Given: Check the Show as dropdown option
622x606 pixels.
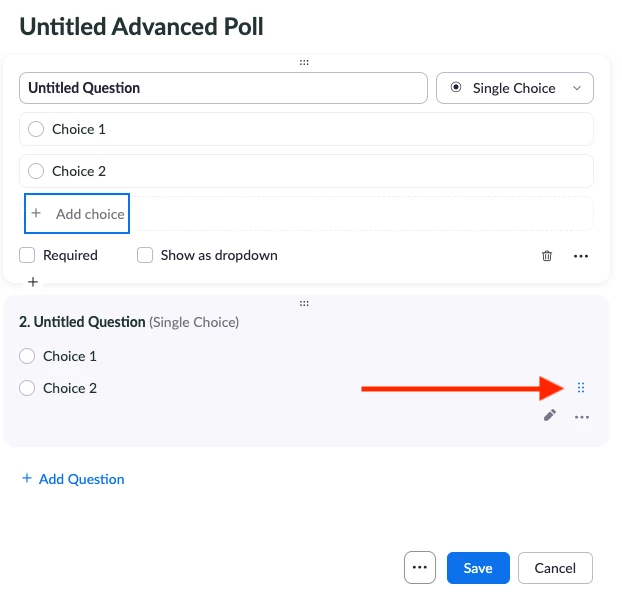Looking at the screenshot, I should coord(146,255).
